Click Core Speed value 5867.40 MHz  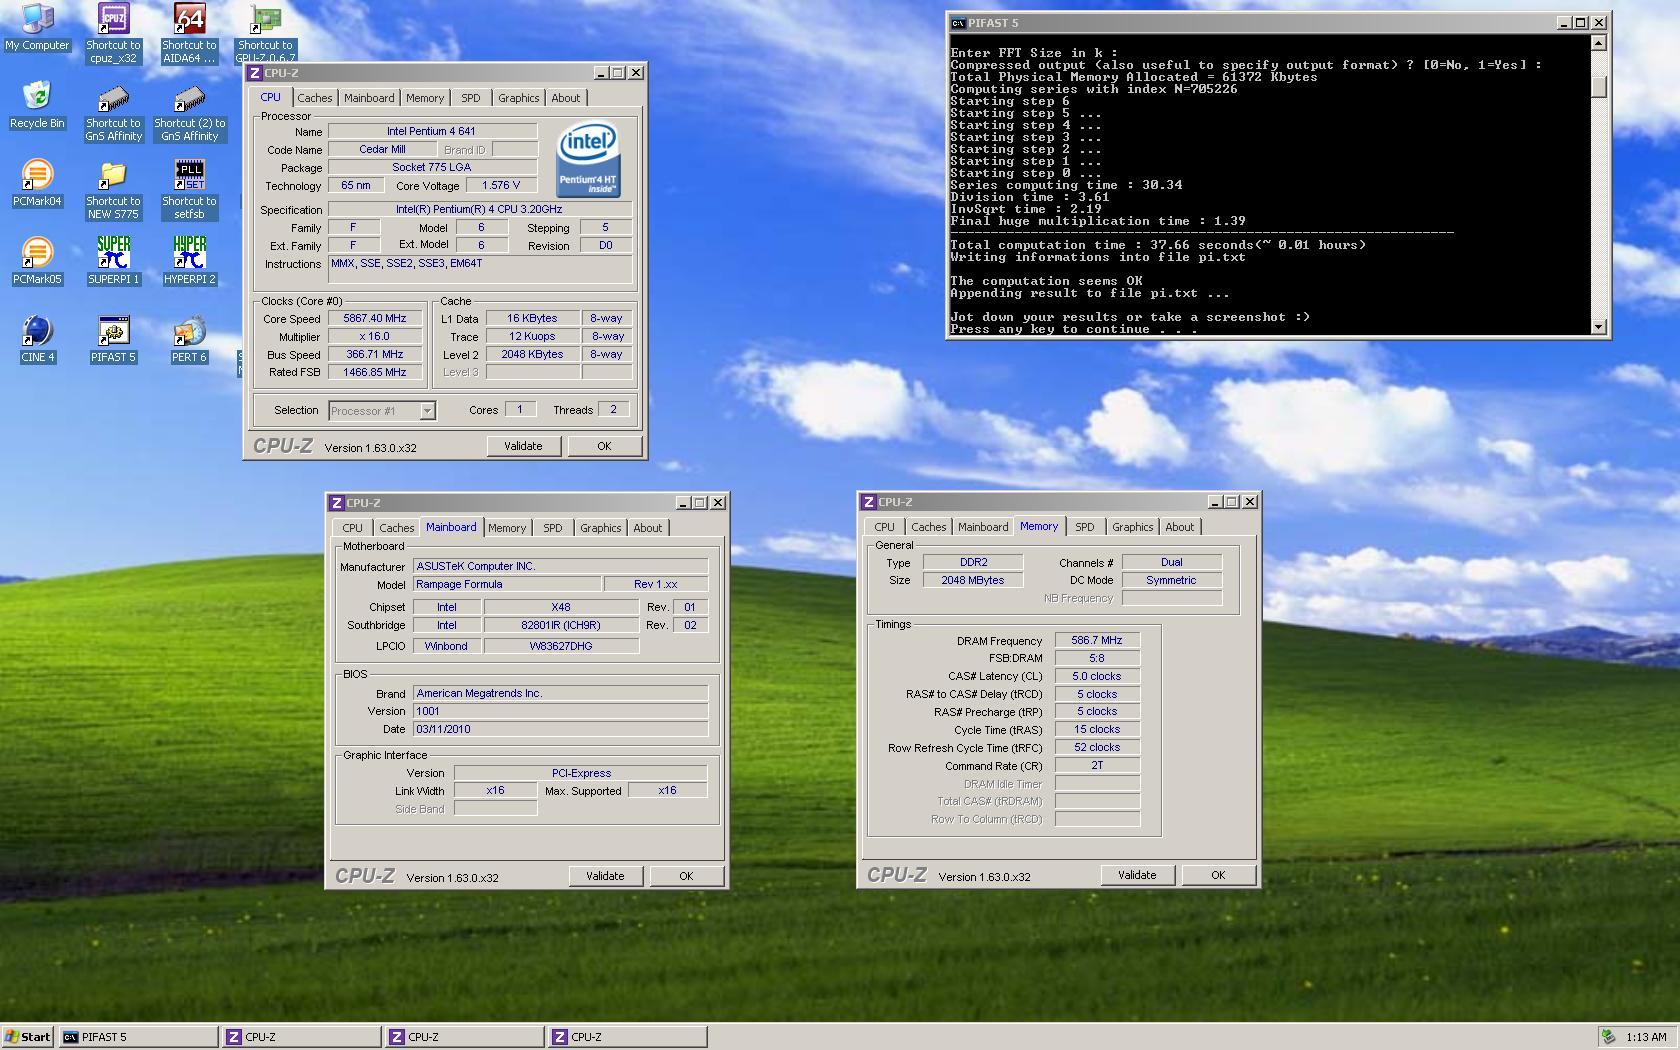[x=375, y=319]
